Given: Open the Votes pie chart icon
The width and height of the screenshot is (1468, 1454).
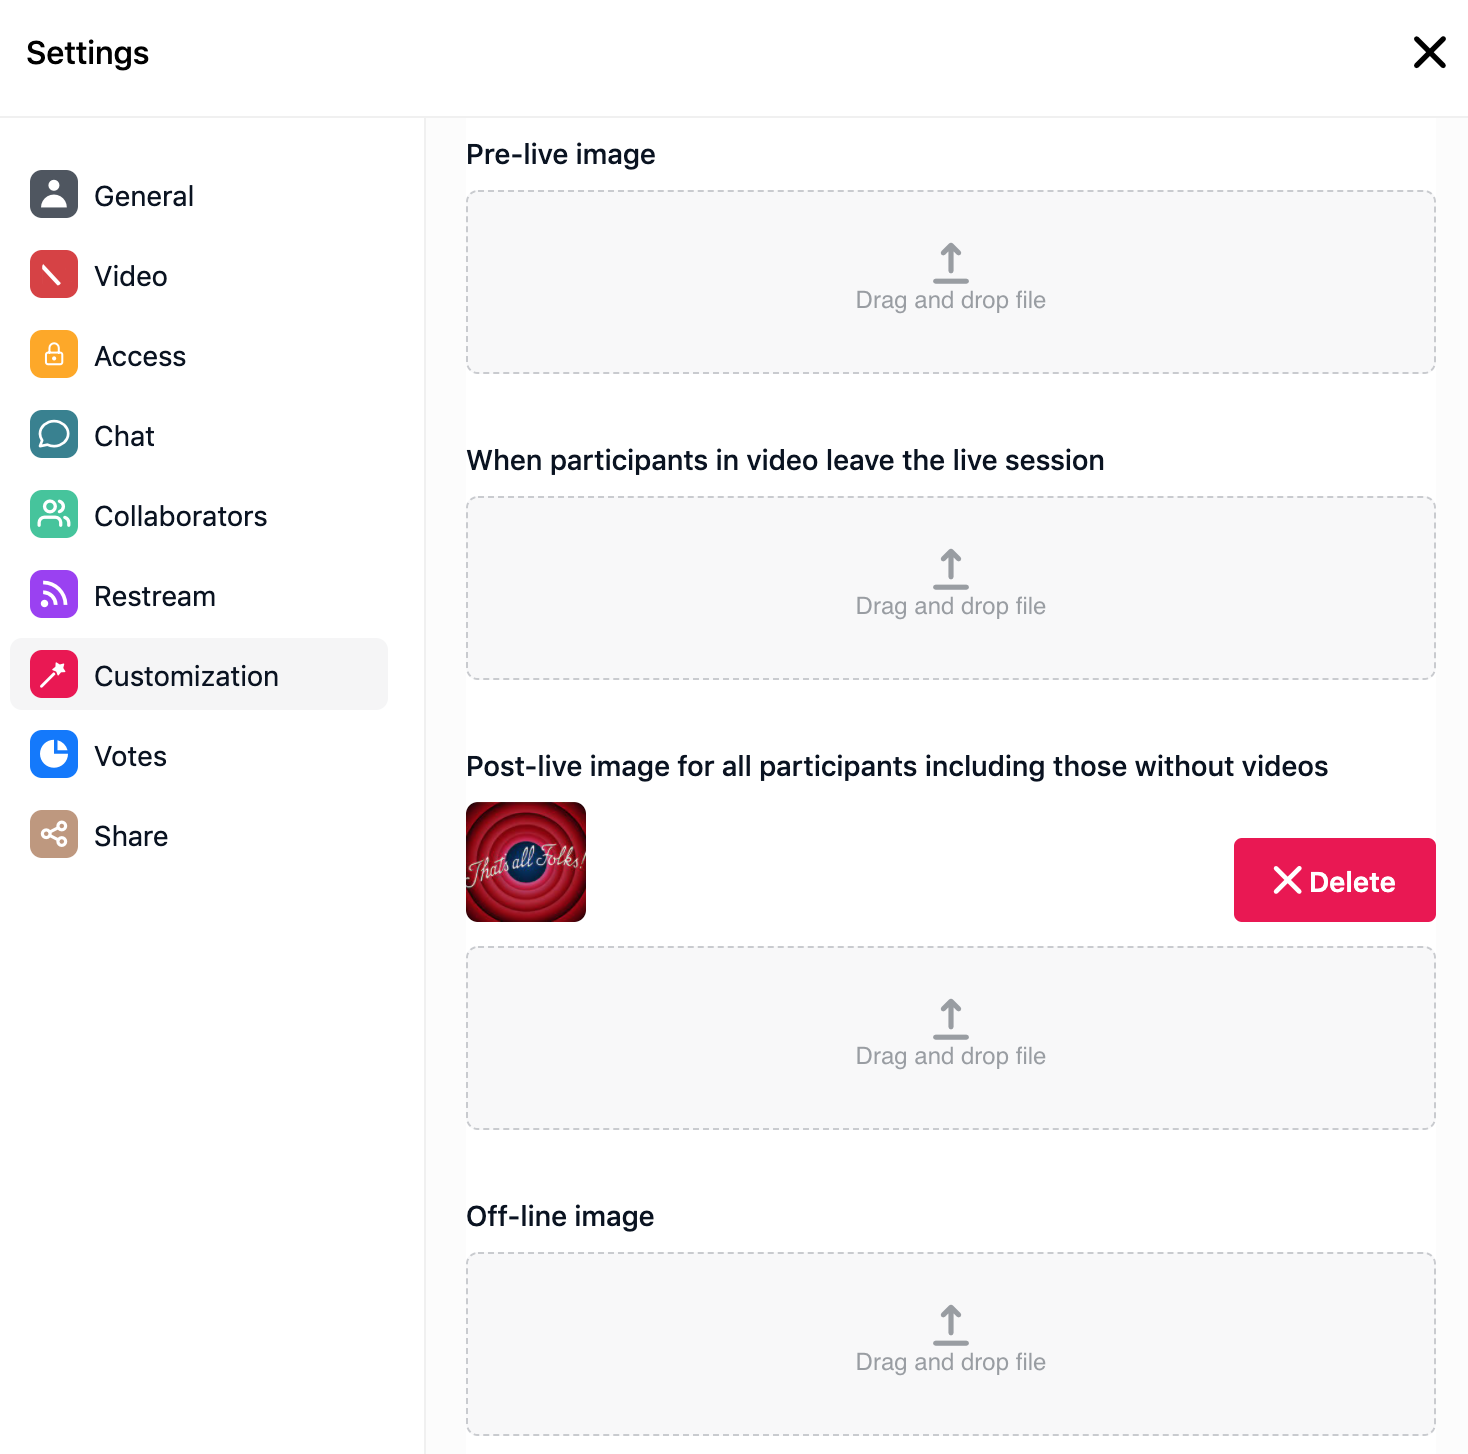Looking at the screenshot, I should [54, 754].
